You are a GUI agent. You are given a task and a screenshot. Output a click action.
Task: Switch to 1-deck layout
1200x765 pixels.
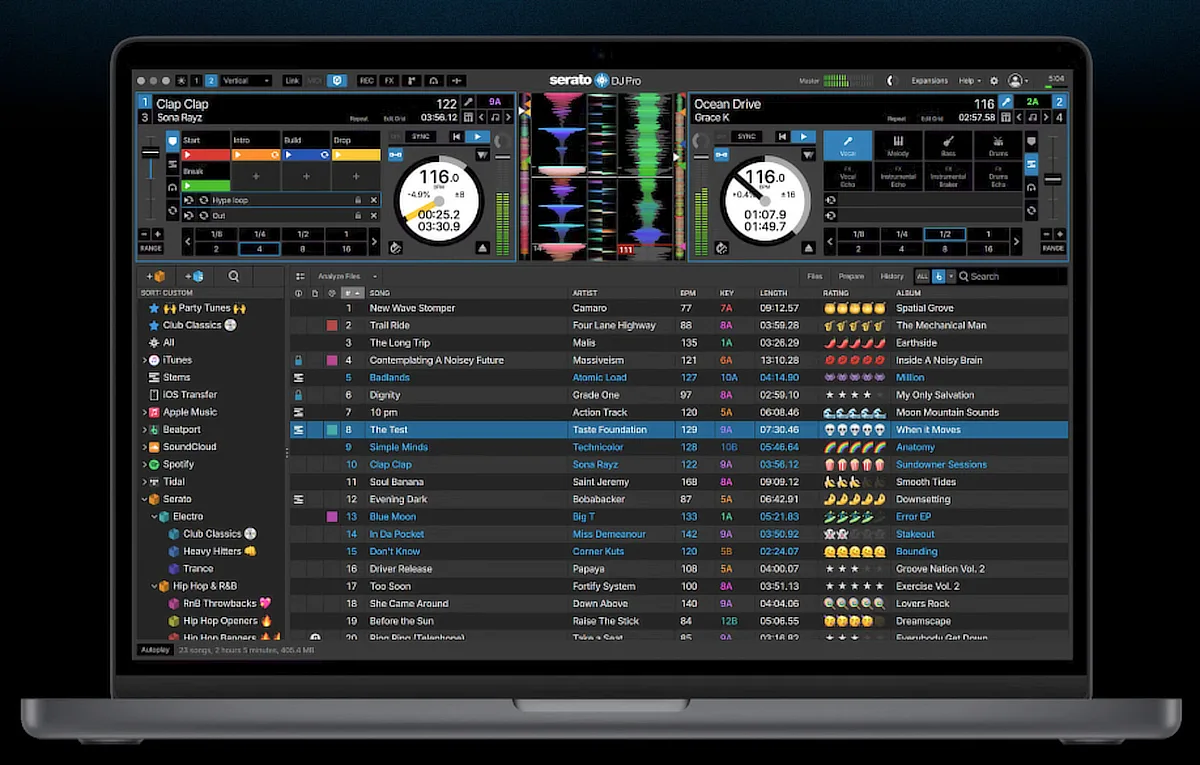(x=197, y=80)
